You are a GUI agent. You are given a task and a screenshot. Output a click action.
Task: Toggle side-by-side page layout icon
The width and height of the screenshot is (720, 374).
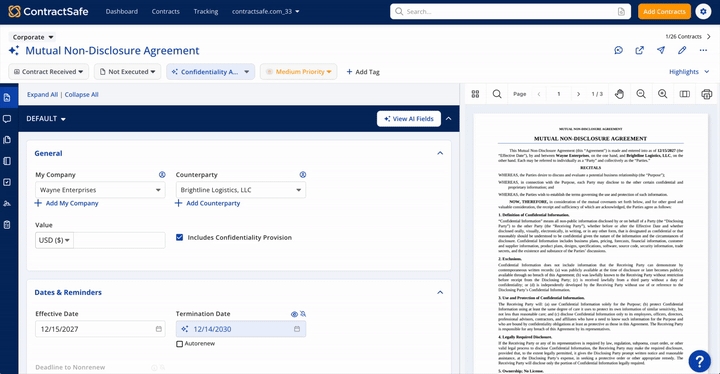click(685, 94)
